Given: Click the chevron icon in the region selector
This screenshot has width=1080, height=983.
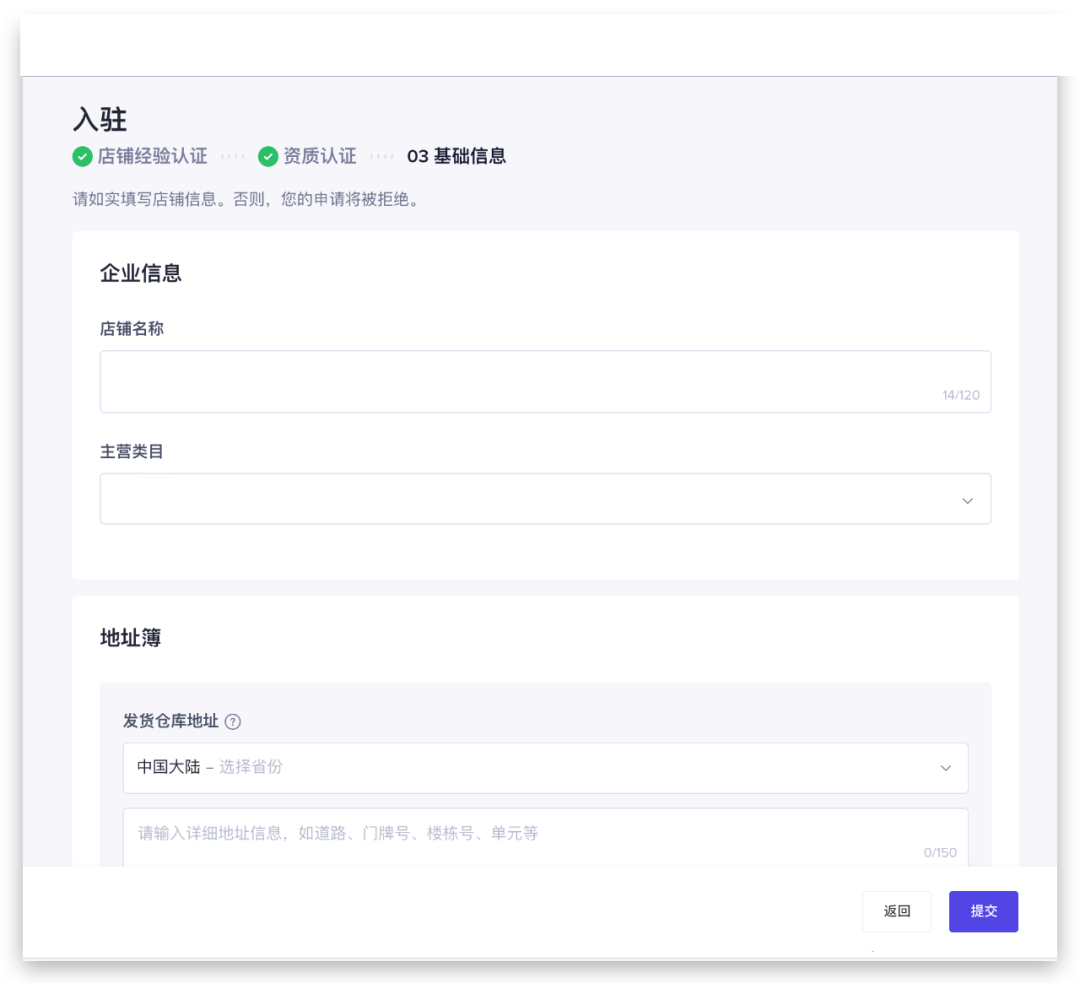Looking at the screenshot, I should pos(945,768).
